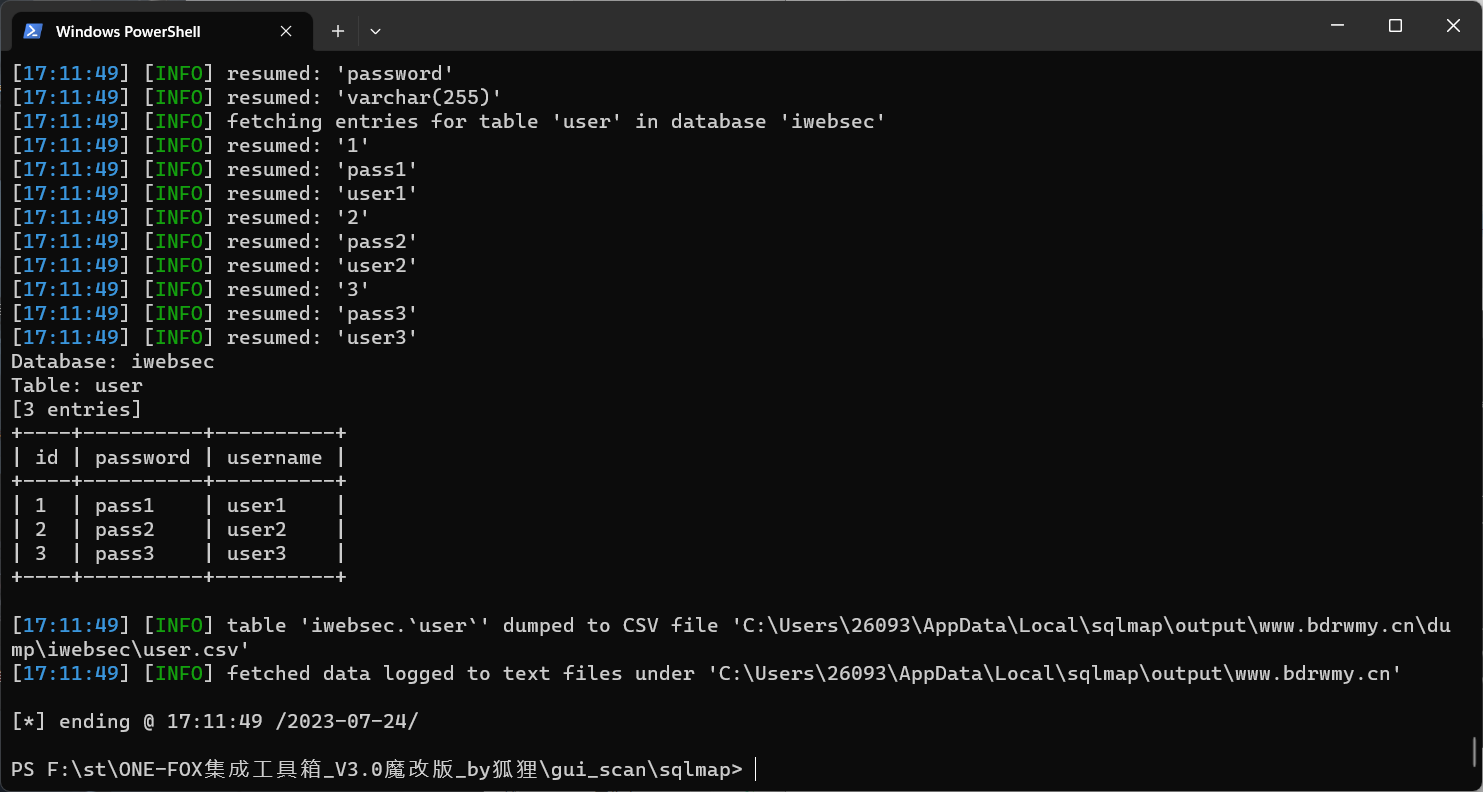Click the 'username' column header in table
1483x792 pixels.
pos(274,457)
